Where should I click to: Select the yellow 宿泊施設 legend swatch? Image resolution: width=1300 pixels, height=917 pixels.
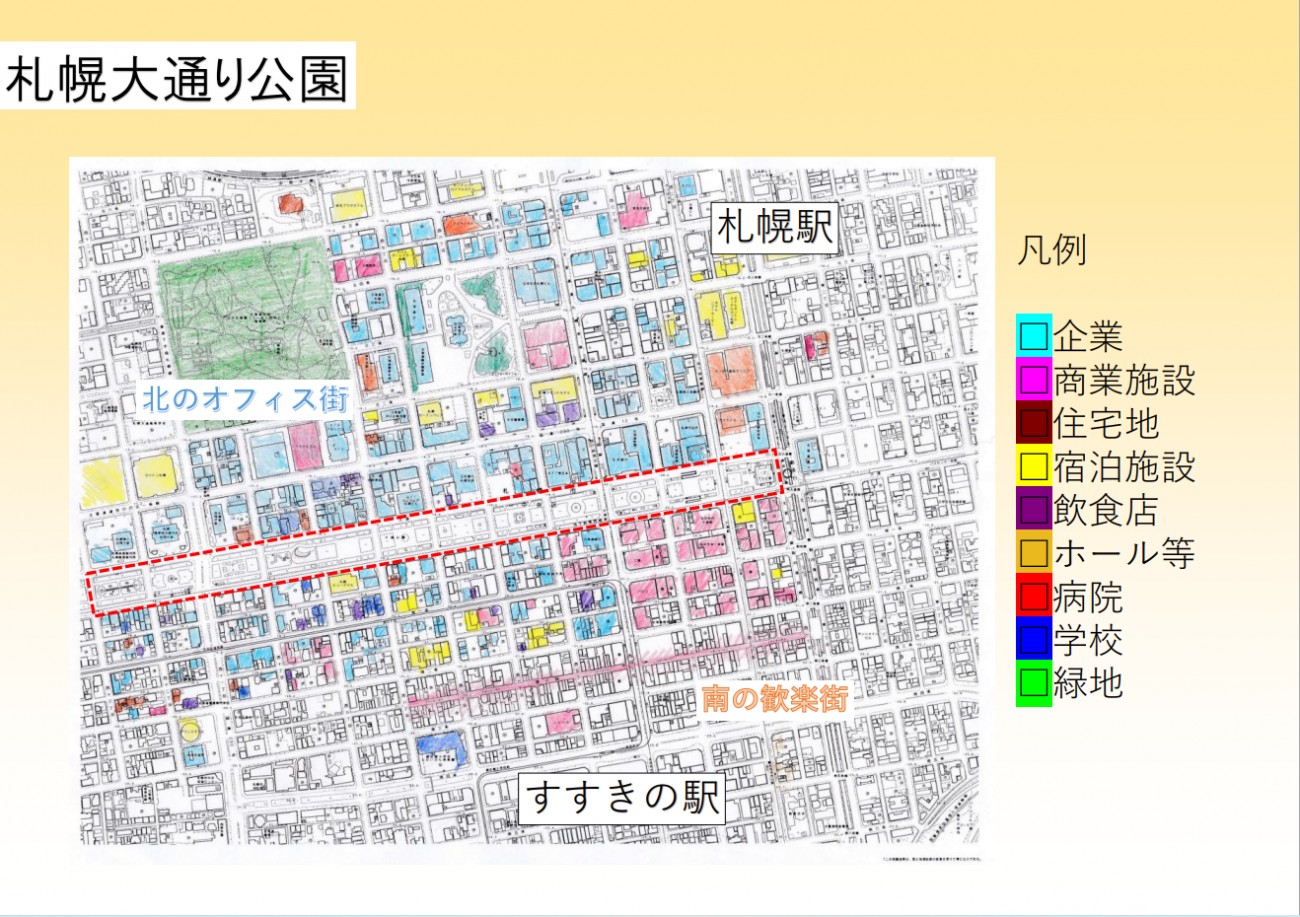[1033, 466]
